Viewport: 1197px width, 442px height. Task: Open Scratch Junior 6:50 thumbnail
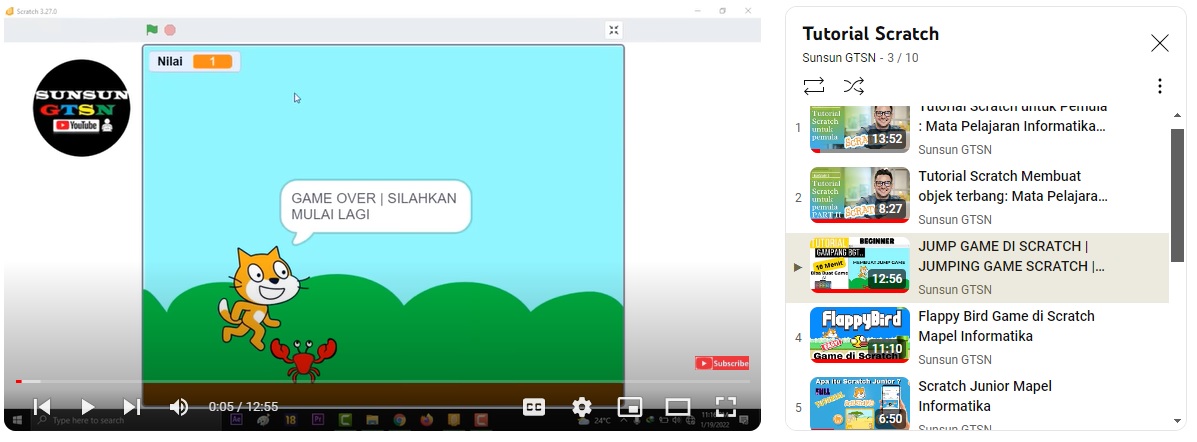860,403
